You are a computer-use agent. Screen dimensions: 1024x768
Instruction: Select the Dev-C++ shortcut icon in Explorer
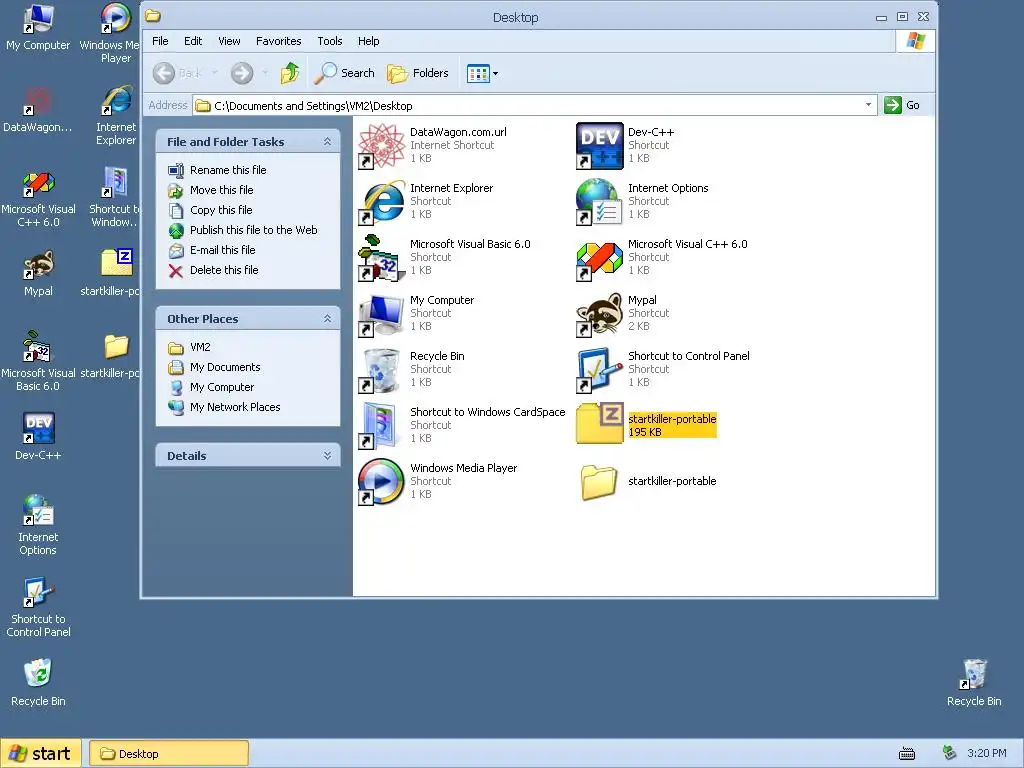tap(600, 146)
